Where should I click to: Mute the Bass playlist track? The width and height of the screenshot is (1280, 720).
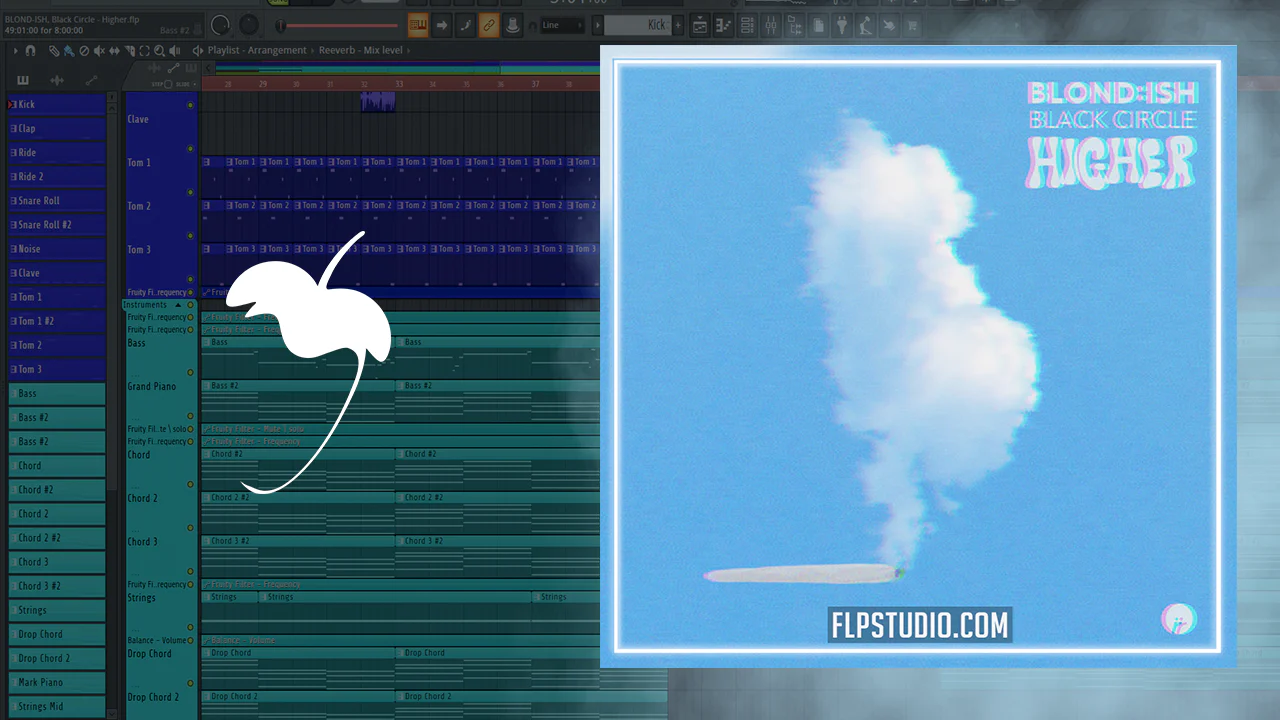point(190,372)
